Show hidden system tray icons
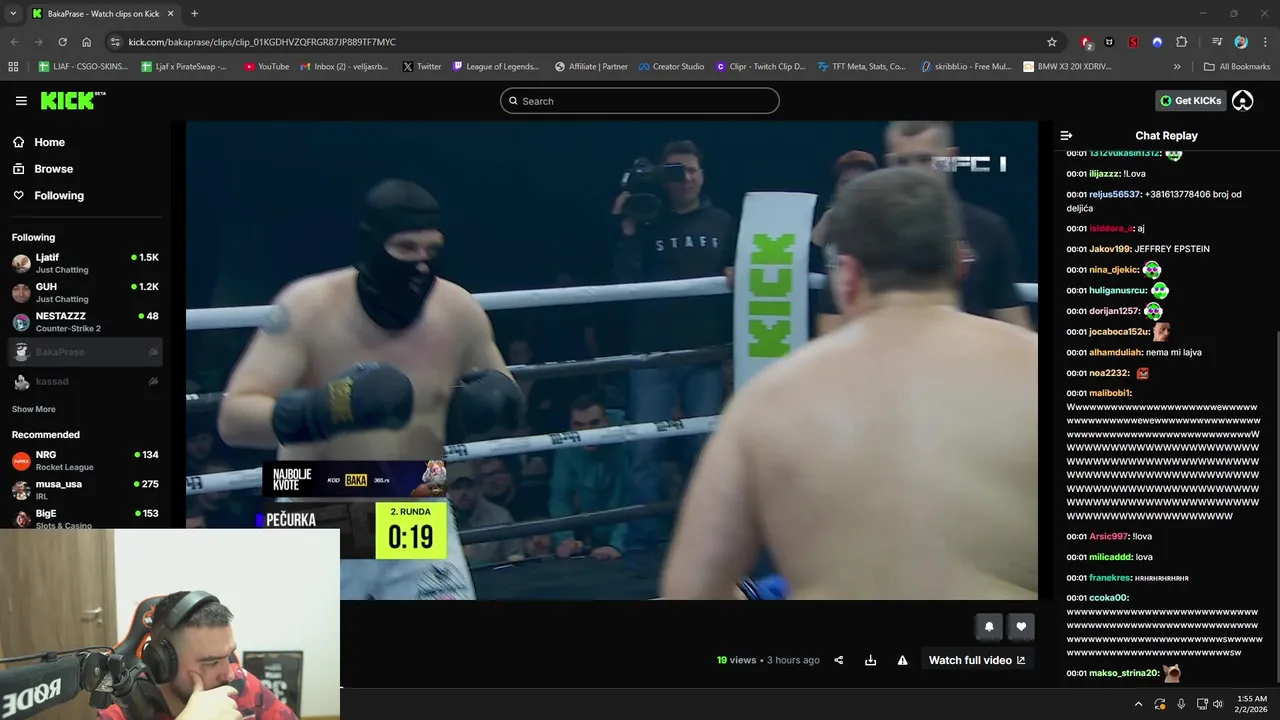Viewport: 1280px width, 720px height. [1138, 704]
